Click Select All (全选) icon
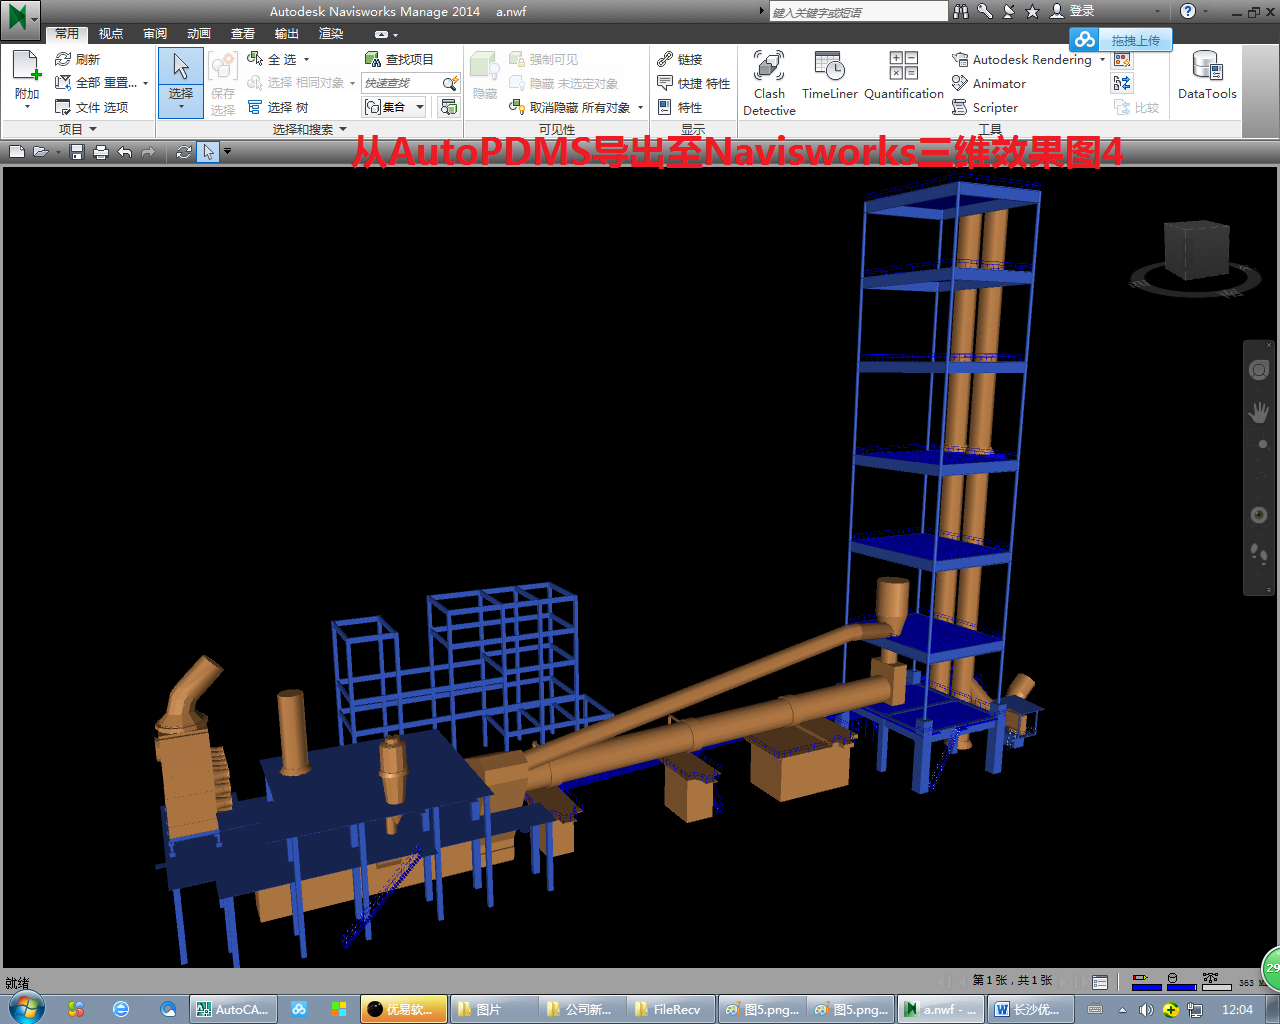The height and width of the screenshot is (1024, 1280). click(255, 59)
